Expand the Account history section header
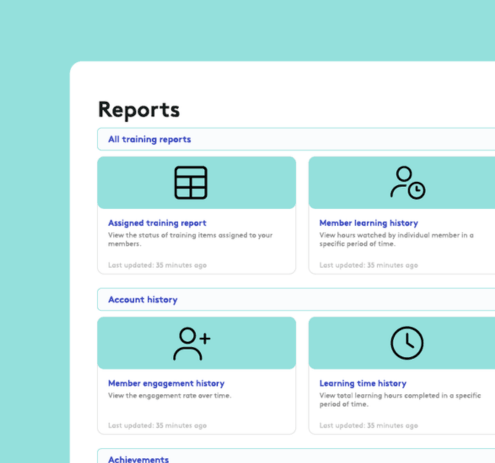Viewport: 495px width, 463px height. click(296, 300)
